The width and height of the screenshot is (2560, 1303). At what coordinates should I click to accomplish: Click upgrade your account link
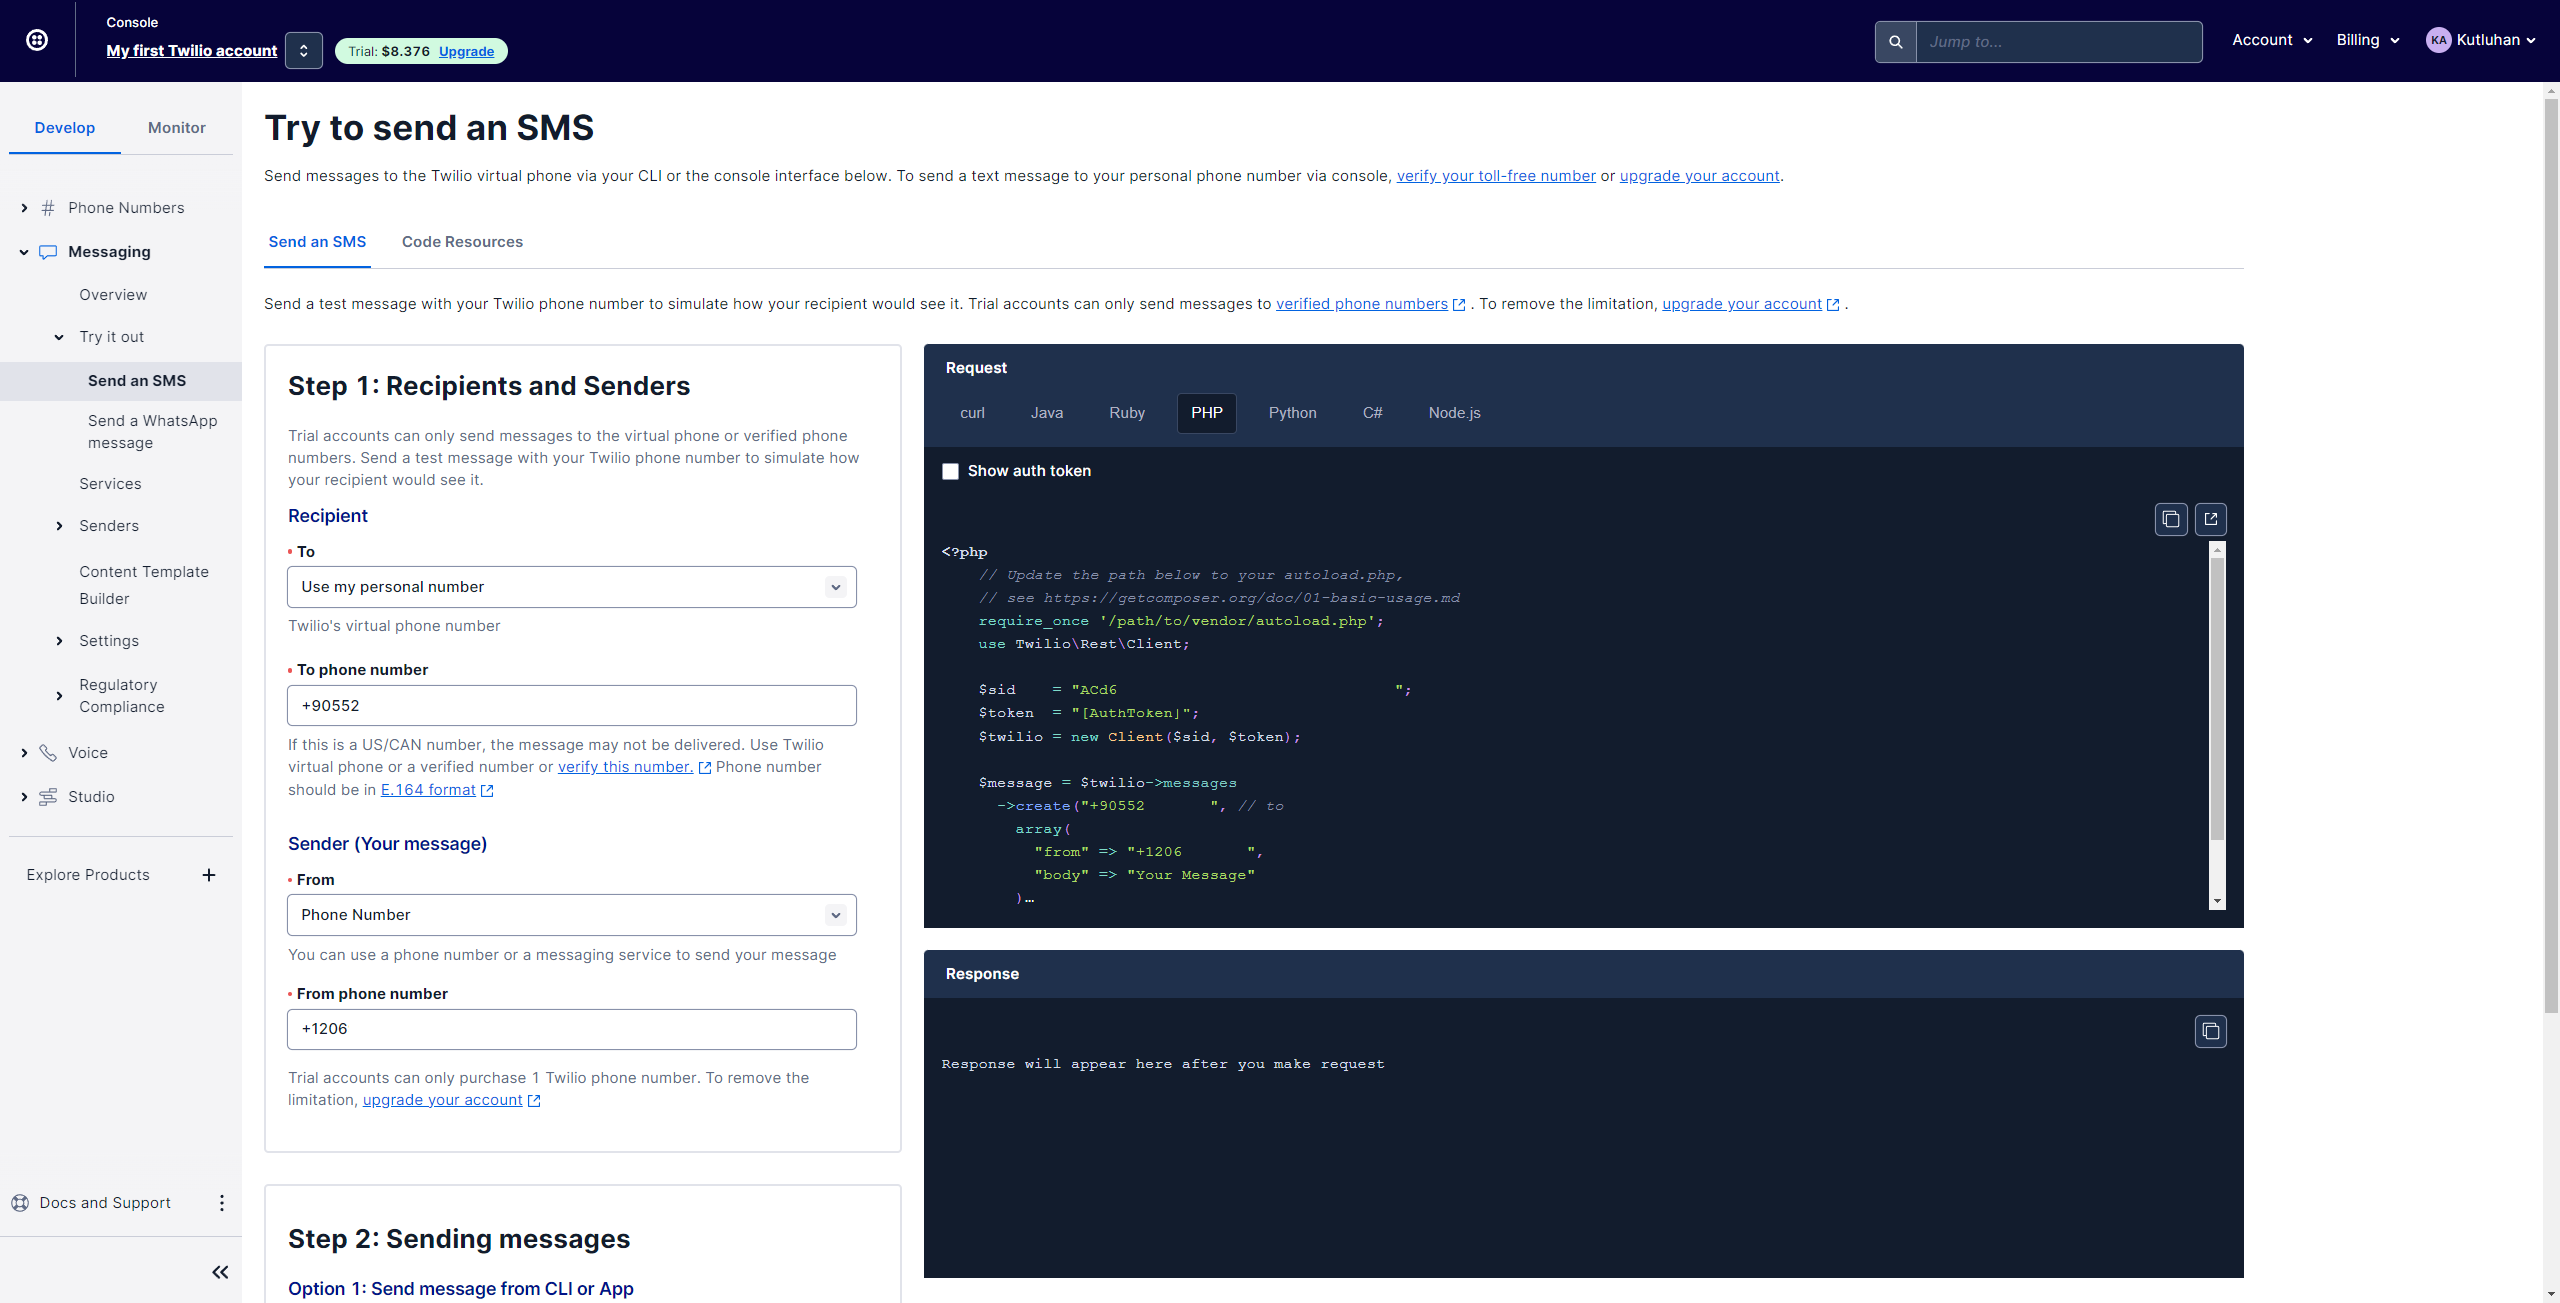[1699, 175]
